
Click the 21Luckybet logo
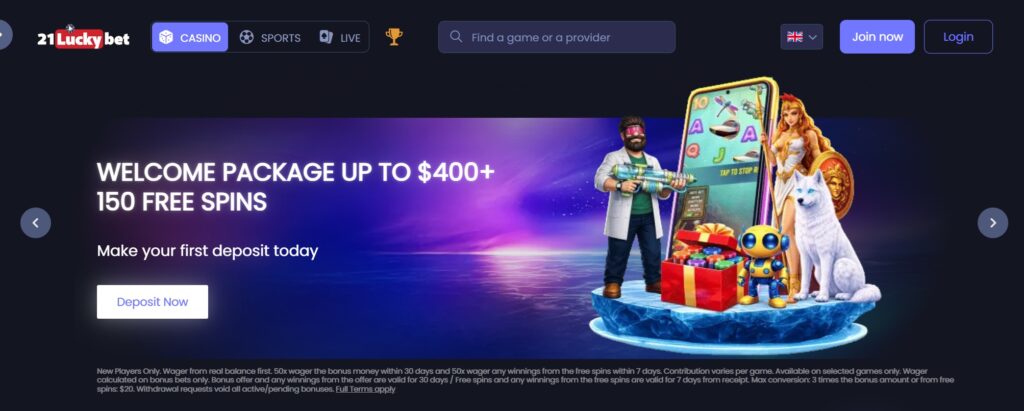pyautogui.click(x=84, y=37)
